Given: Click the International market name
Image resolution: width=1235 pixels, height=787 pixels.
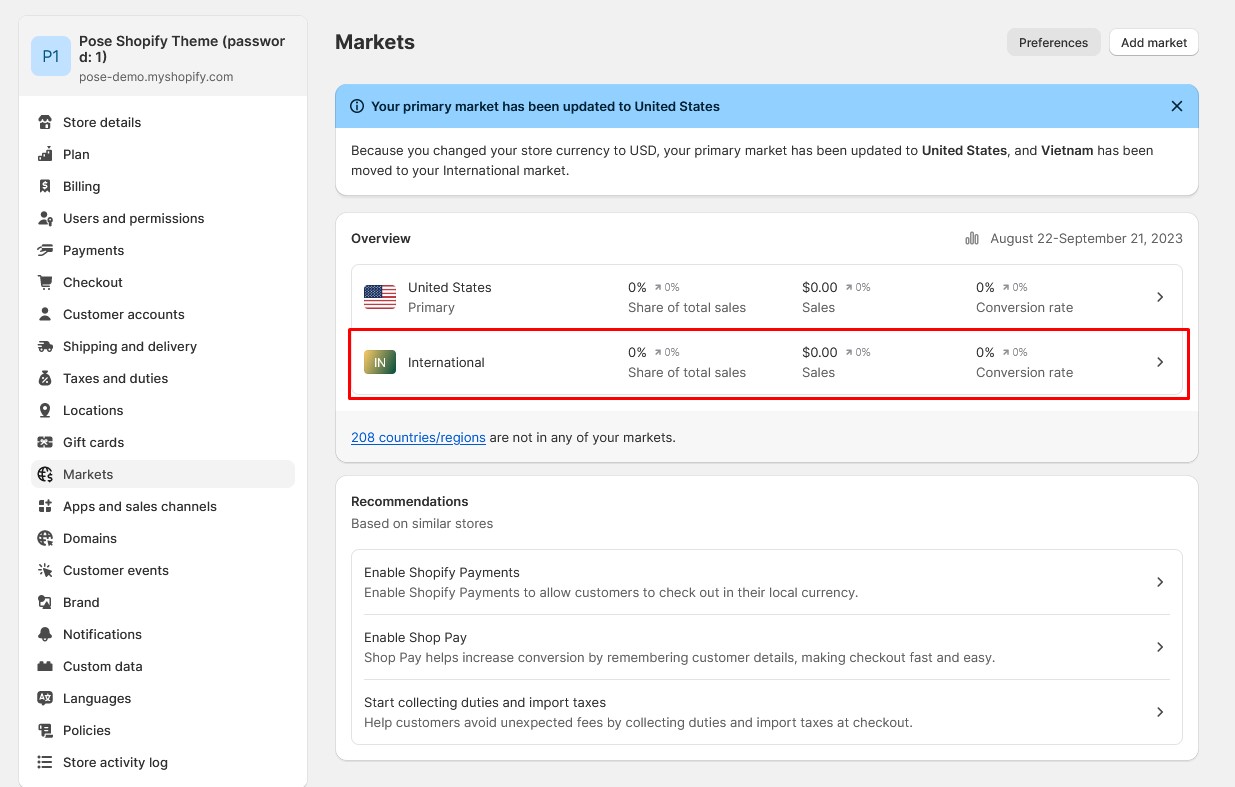Looking at the screenshot, I should [446, 362].
